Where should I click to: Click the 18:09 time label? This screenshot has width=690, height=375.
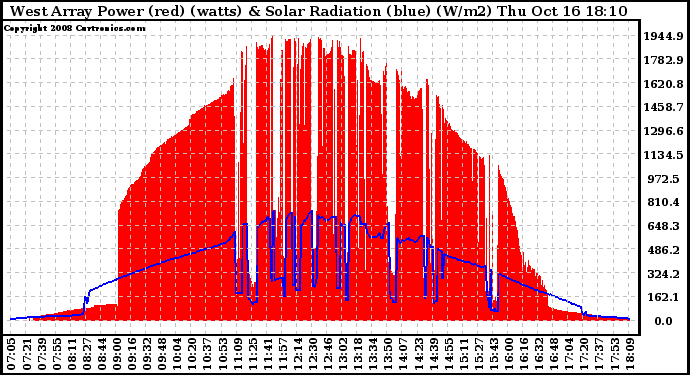click(x=629, y=354)
